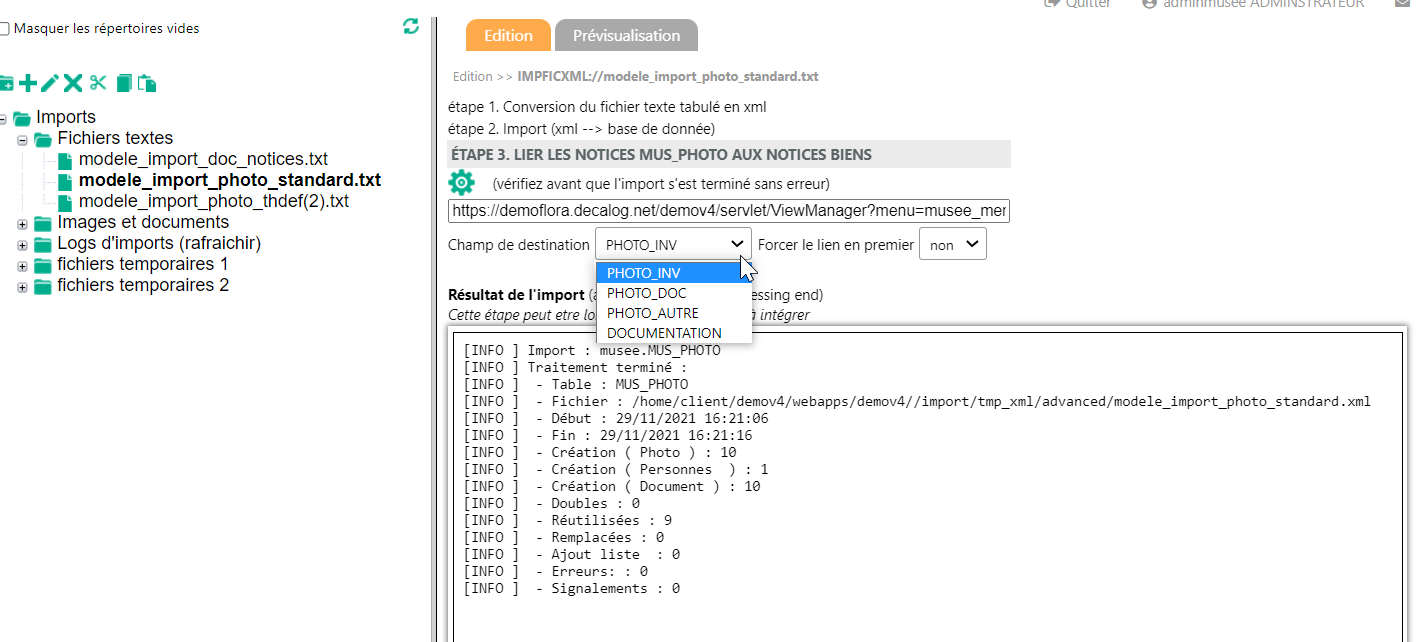Choose PHOTO_DOC in the dropdown list
This screenshot has height=642, width=1420.
point(674,293)
